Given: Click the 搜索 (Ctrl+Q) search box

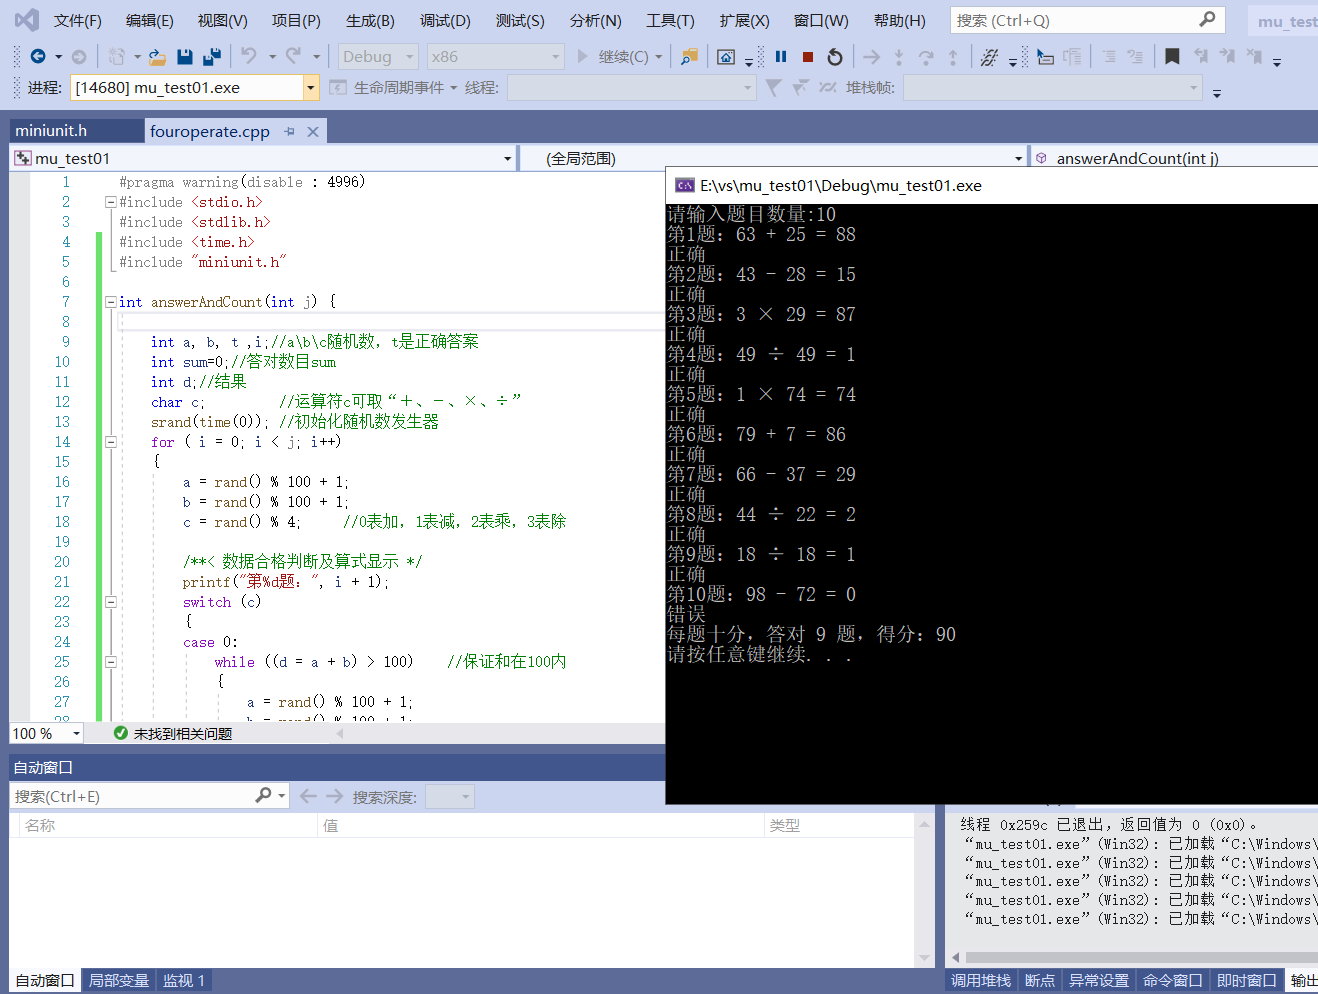Looking at the screenshot, I should (x=1075, y=20).
